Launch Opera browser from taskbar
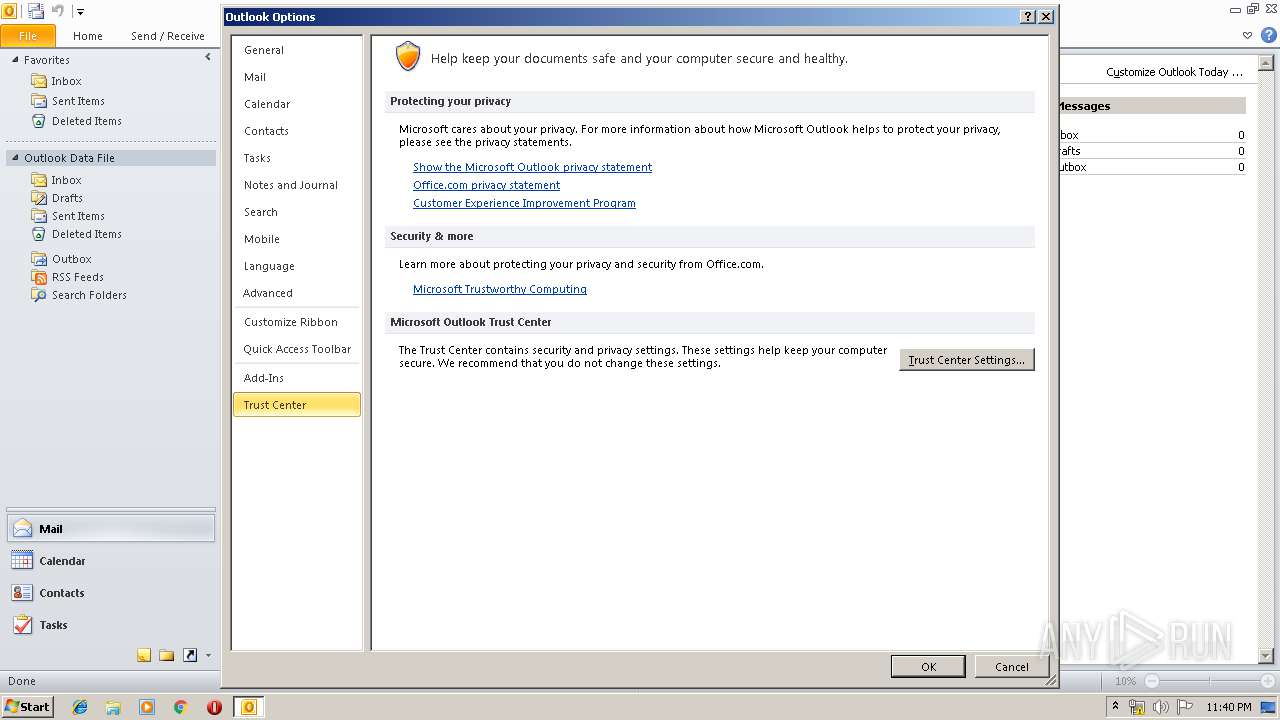 point(214,707)
